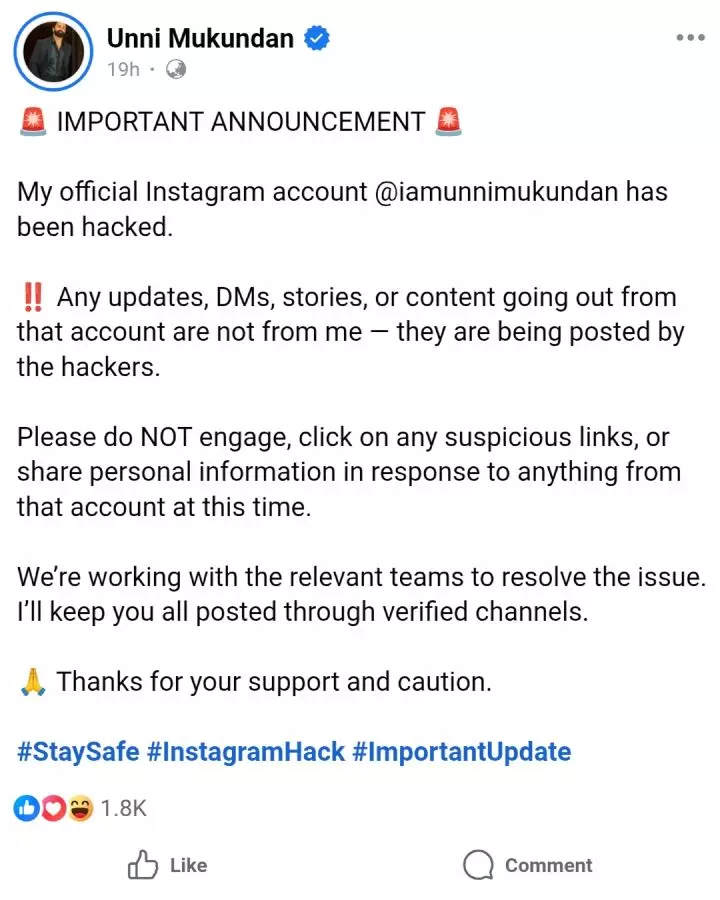Click the globe public privacy icon

click(176, 70)
